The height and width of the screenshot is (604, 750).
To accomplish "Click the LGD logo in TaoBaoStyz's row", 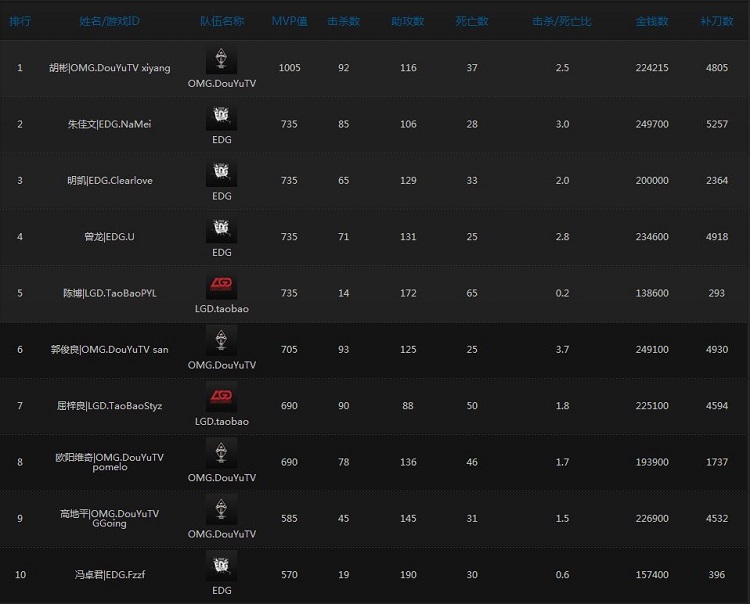I will click(x=221, y=397).
